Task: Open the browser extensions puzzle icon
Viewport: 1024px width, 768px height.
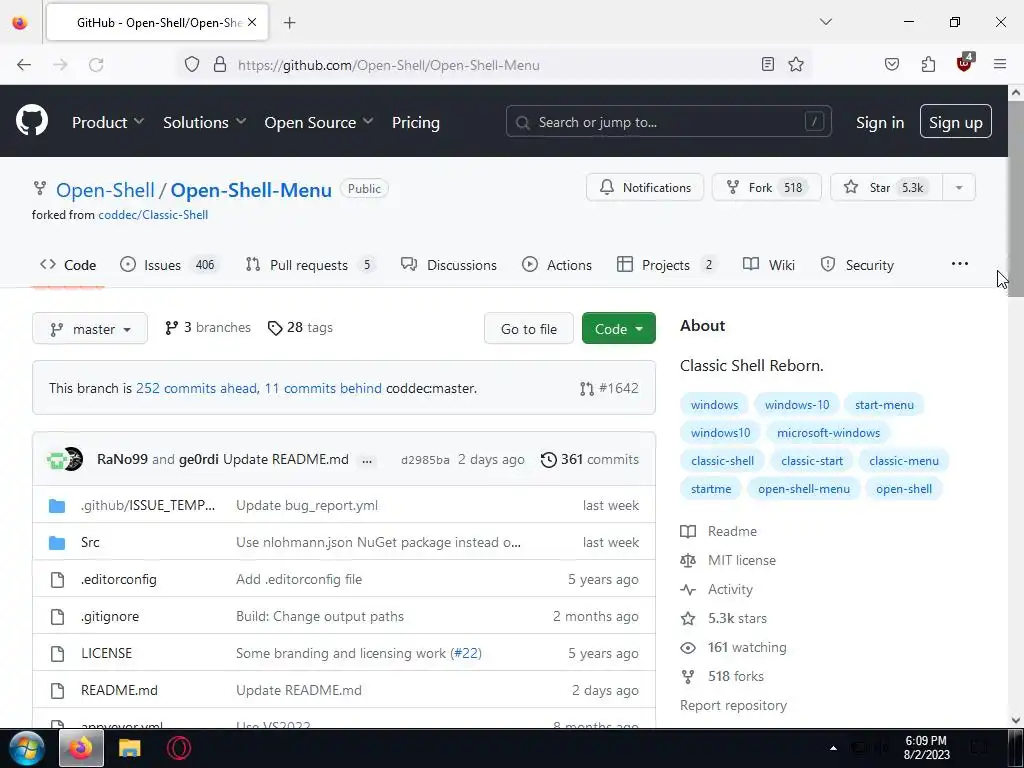Action: tap(928, 64)
